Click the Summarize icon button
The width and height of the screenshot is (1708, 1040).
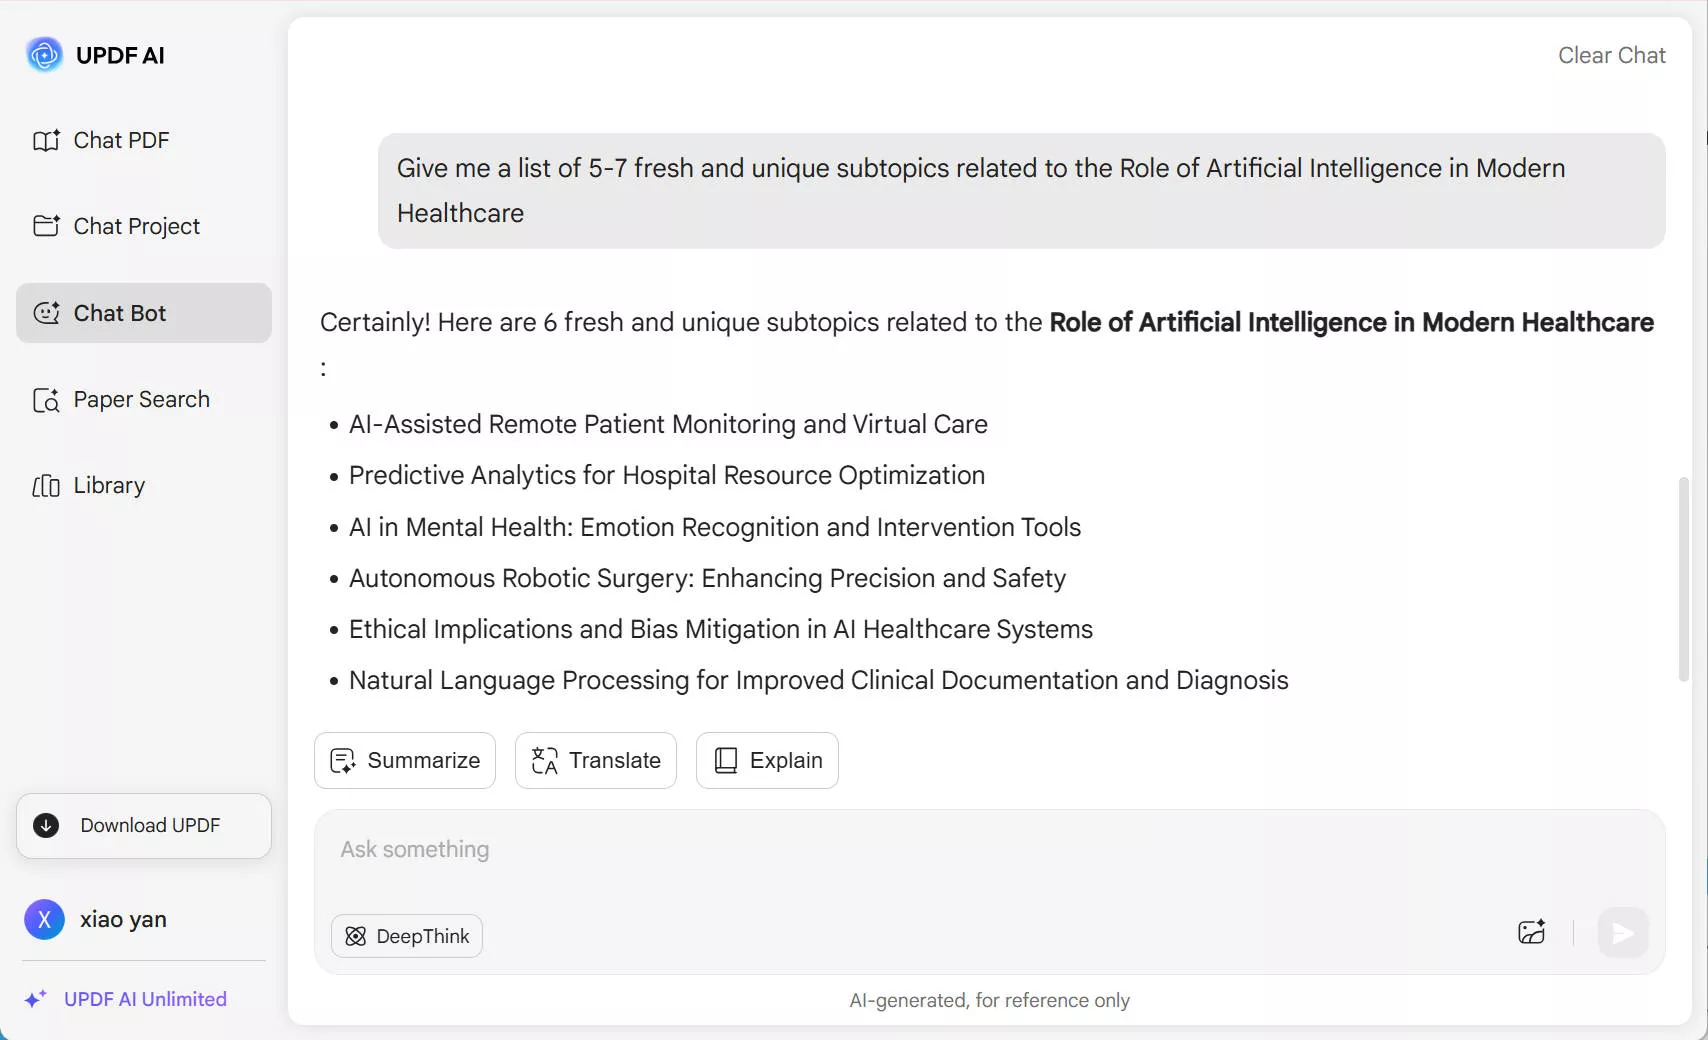[343, 760]
